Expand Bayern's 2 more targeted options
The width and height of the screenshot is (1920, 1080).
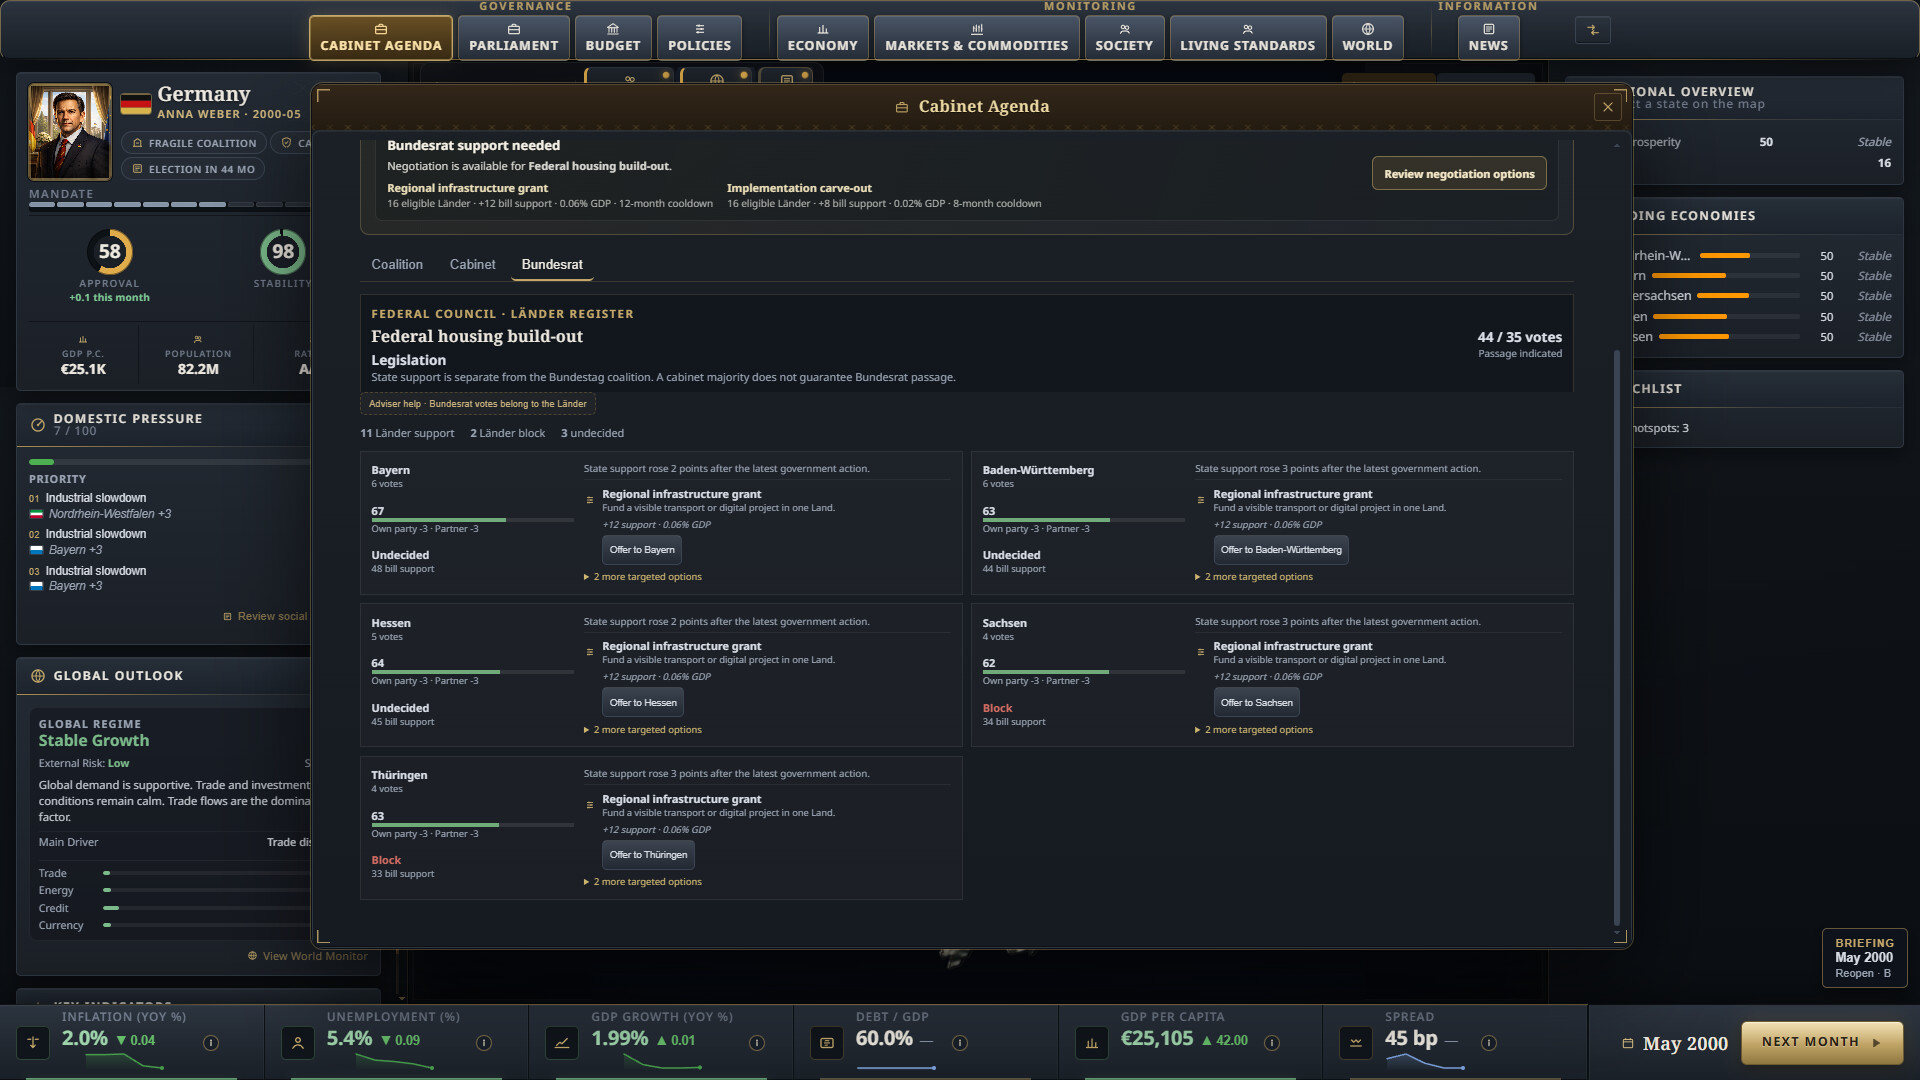[643, 577]
